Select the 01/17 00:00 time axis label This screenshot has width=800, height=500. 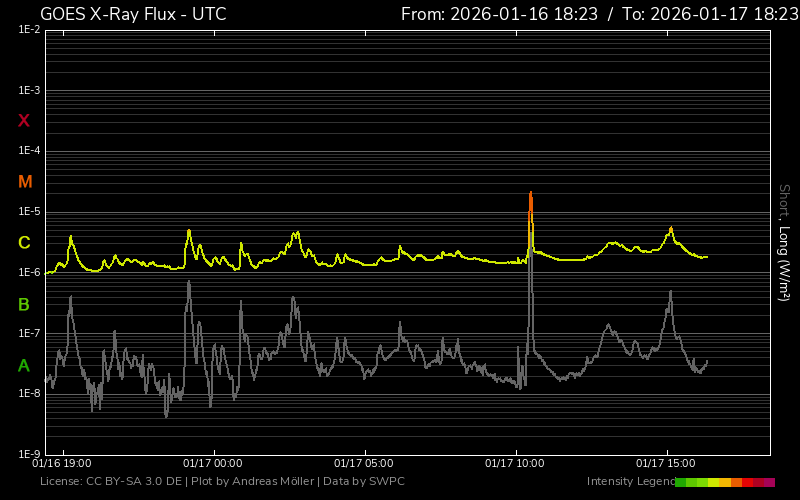pyautogui.click(x=212, y=463)
